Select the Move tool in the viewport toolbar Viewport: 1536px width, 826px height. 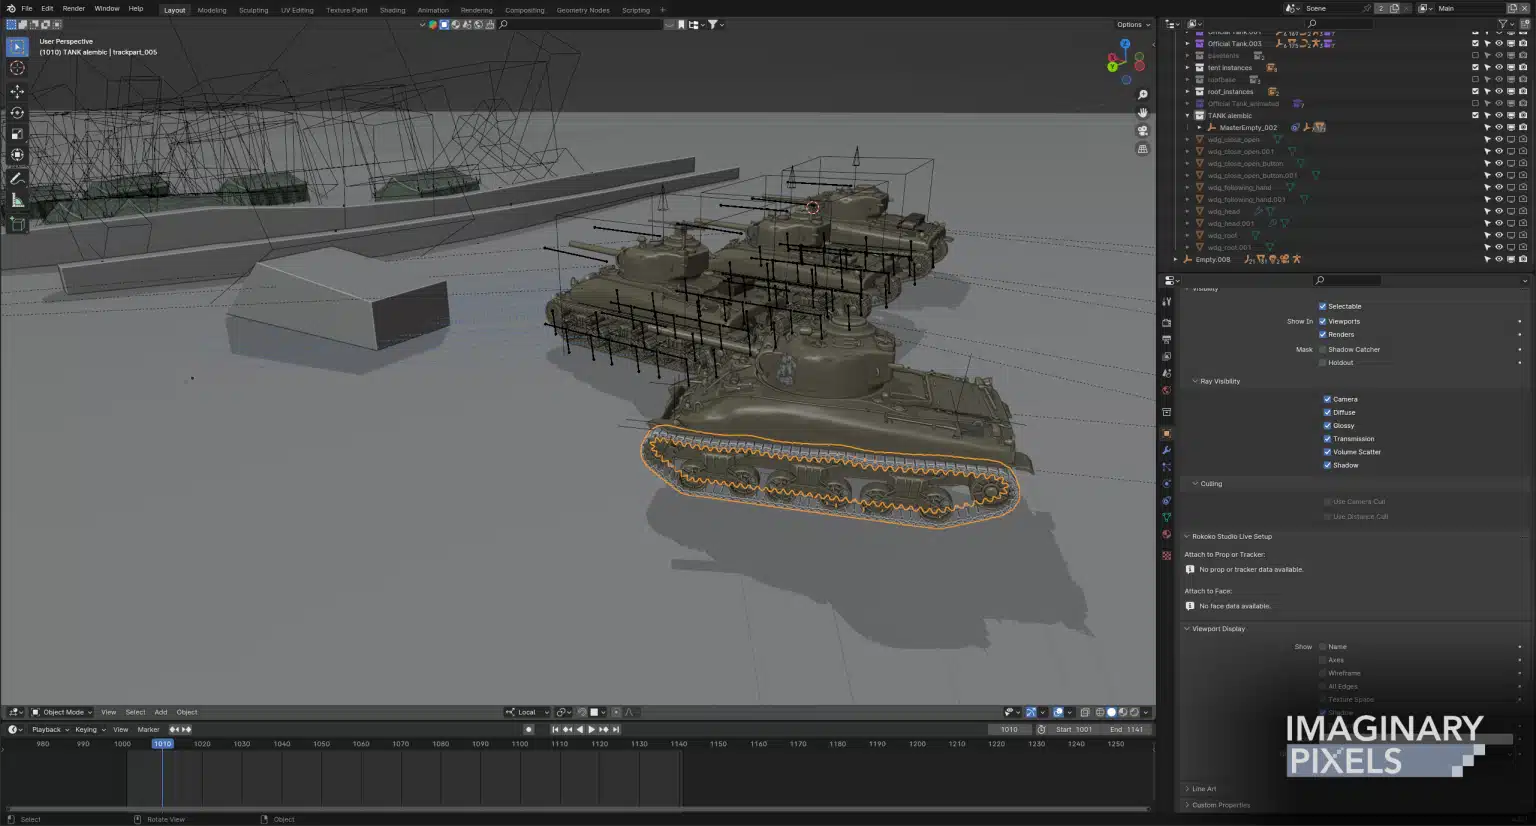pos(17,91)
